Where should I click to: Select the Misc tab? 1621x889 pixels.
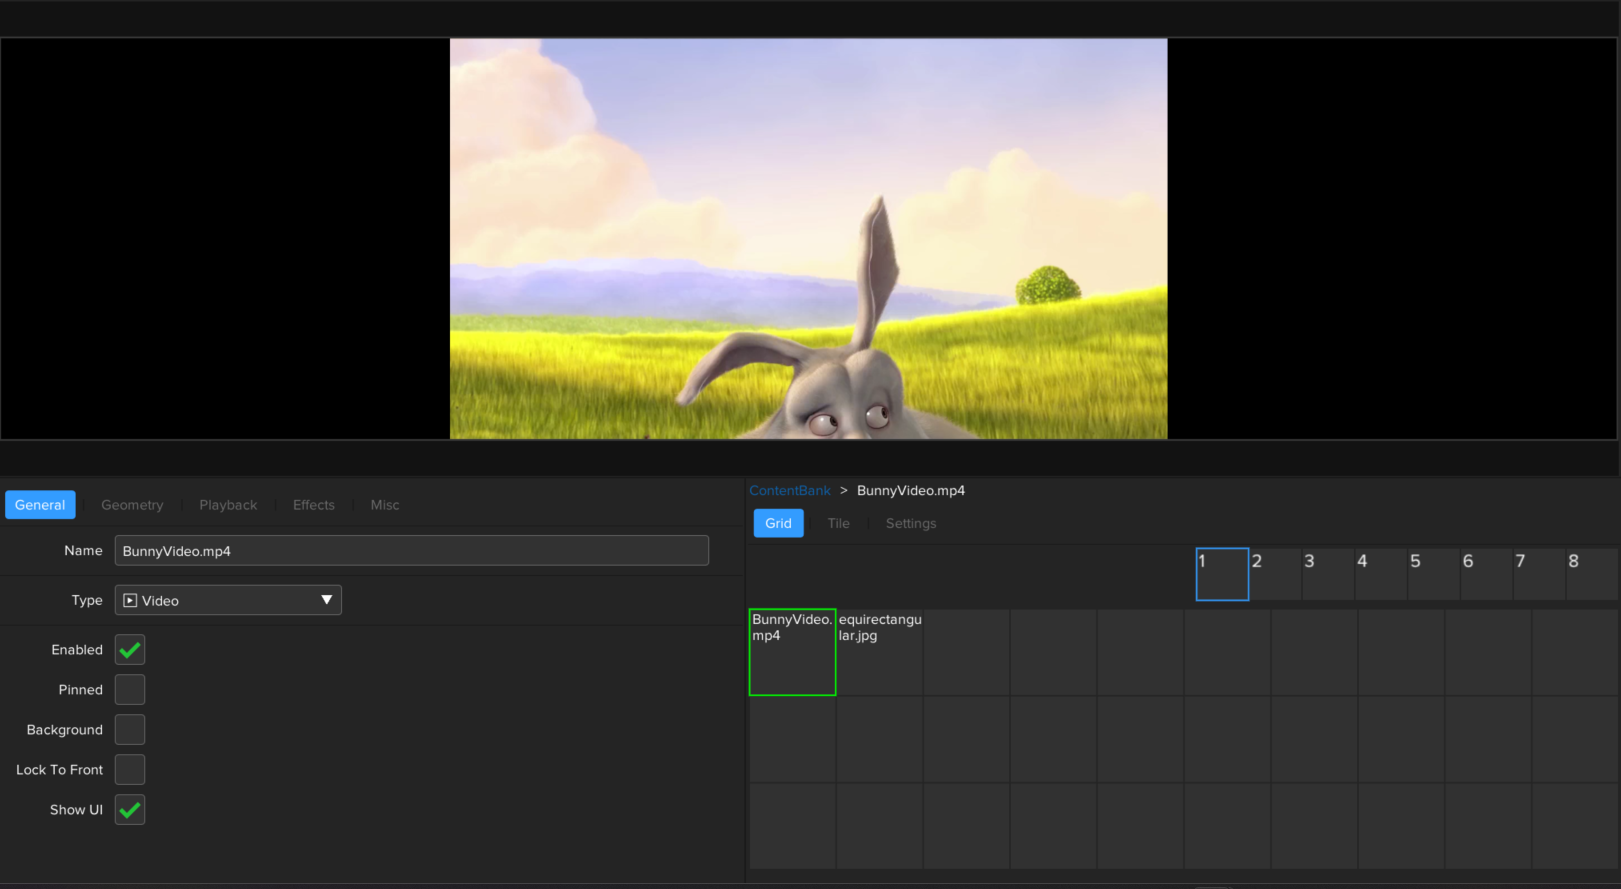385,505
